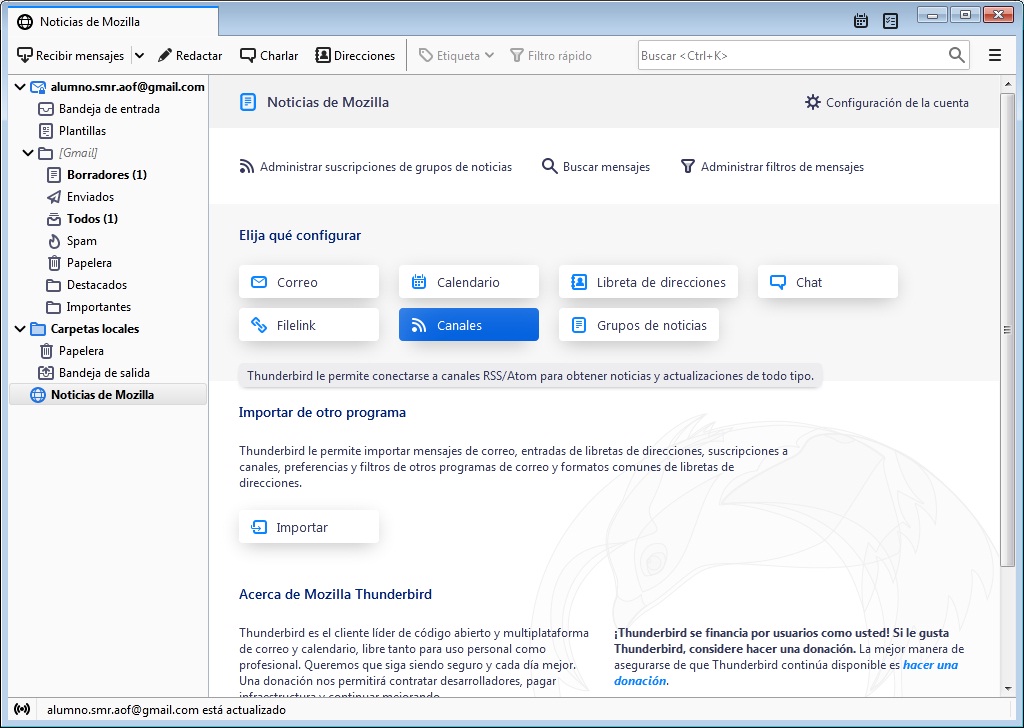The width and height of the screenshot is (1024, 728).
Task: Open the Calendar tab icon in title bar
Action: (x=861, y=21)
